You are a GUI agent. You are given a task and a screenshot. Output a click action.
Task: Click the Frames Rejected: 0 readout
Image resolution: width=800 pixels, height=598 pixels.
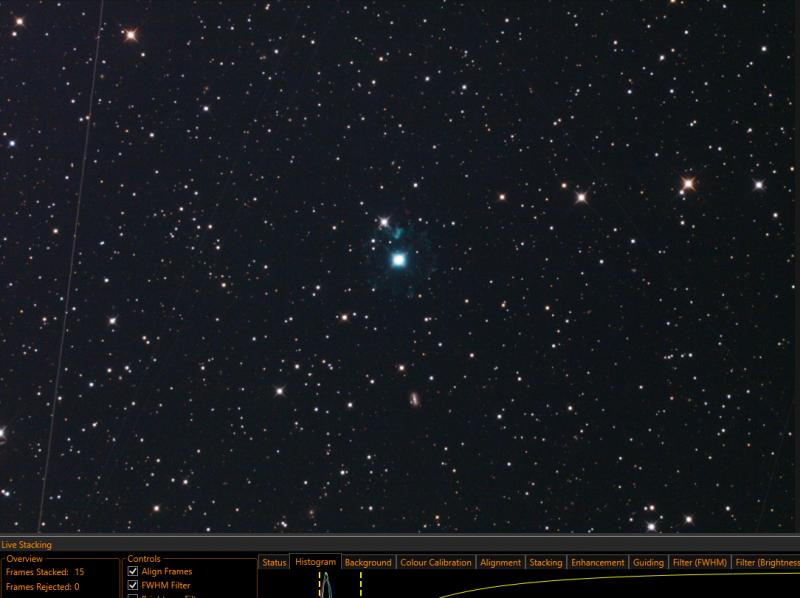tap(42, 587)
